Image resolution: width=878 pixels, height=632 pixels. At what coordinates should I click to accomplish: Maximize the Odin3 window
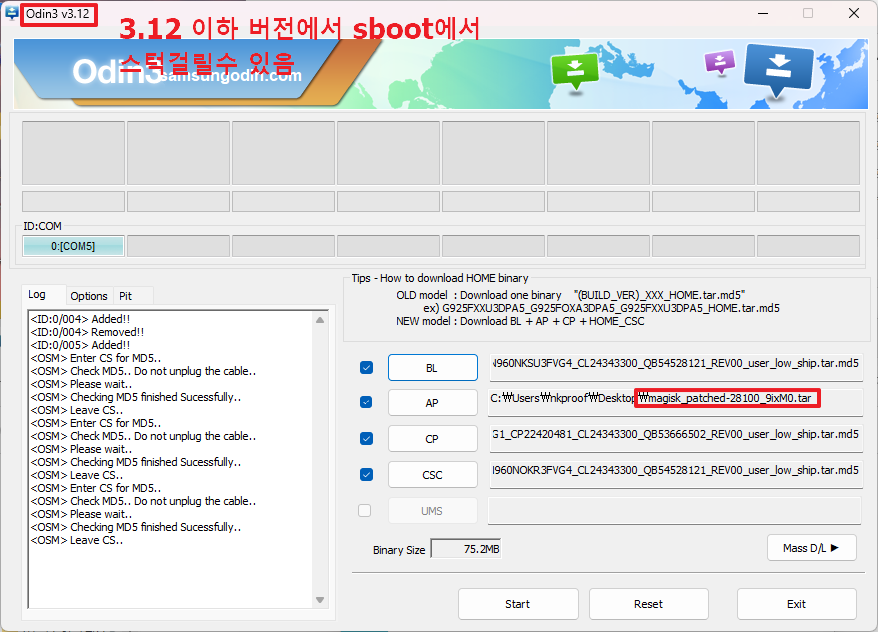tap(808, 13)
